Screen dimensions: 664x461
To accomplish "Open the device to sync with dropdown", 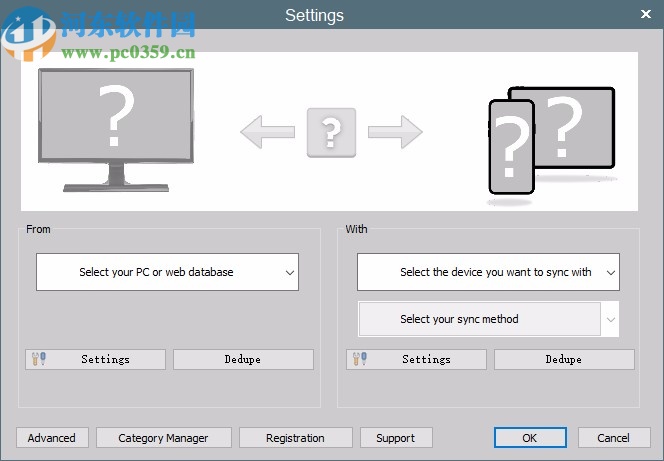I will 488,272.
